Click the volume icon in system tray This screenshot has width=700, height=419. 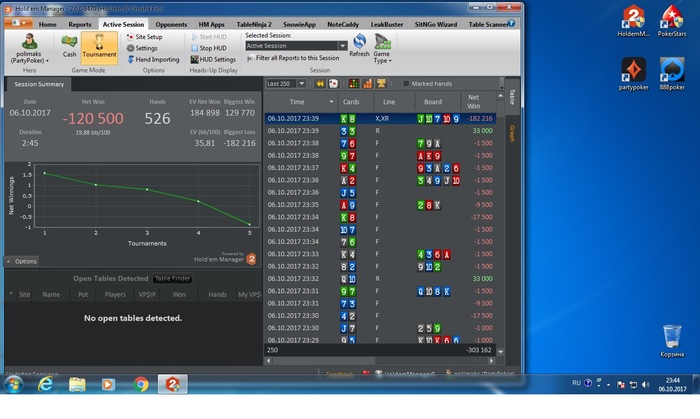pyautogui.click(x=645, y=384)
